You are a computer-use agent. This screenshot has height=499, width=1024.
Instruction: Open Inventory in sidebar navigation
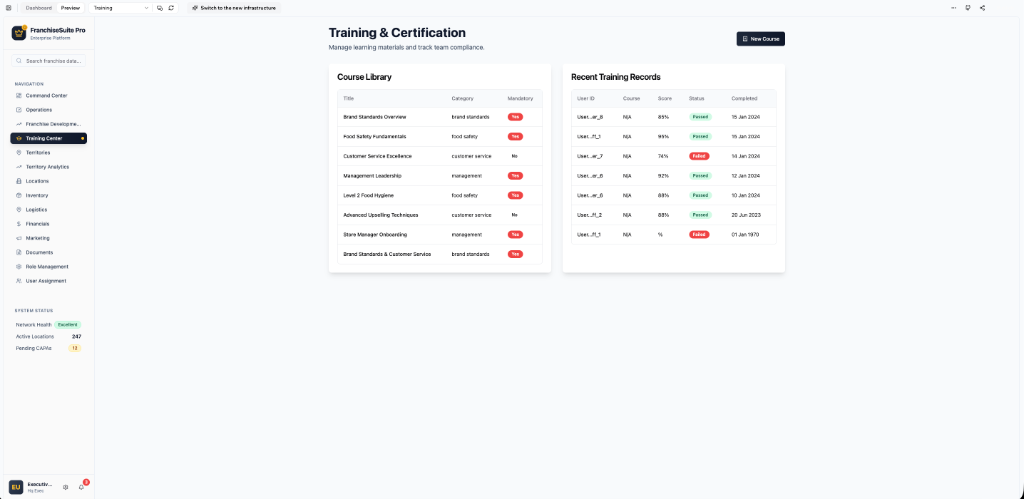48,195
